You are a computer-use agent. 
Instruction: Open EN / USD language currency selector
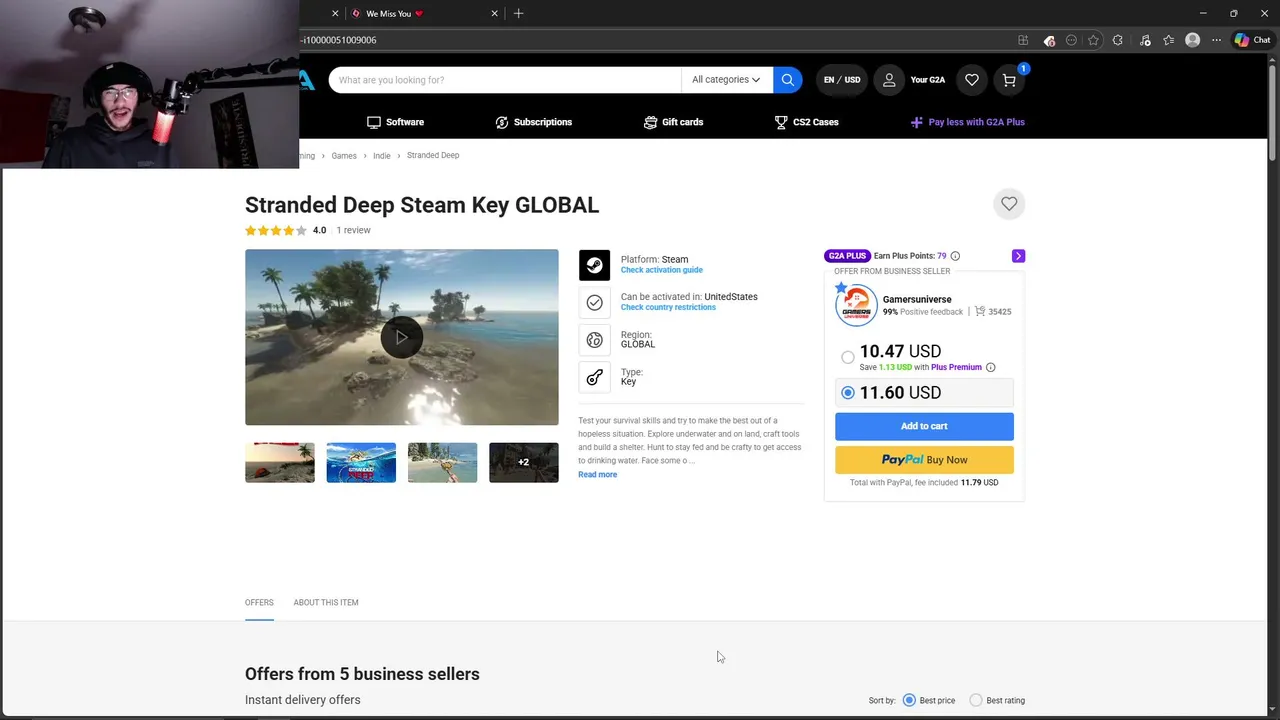pyautogui.click(x=842, y=80)
